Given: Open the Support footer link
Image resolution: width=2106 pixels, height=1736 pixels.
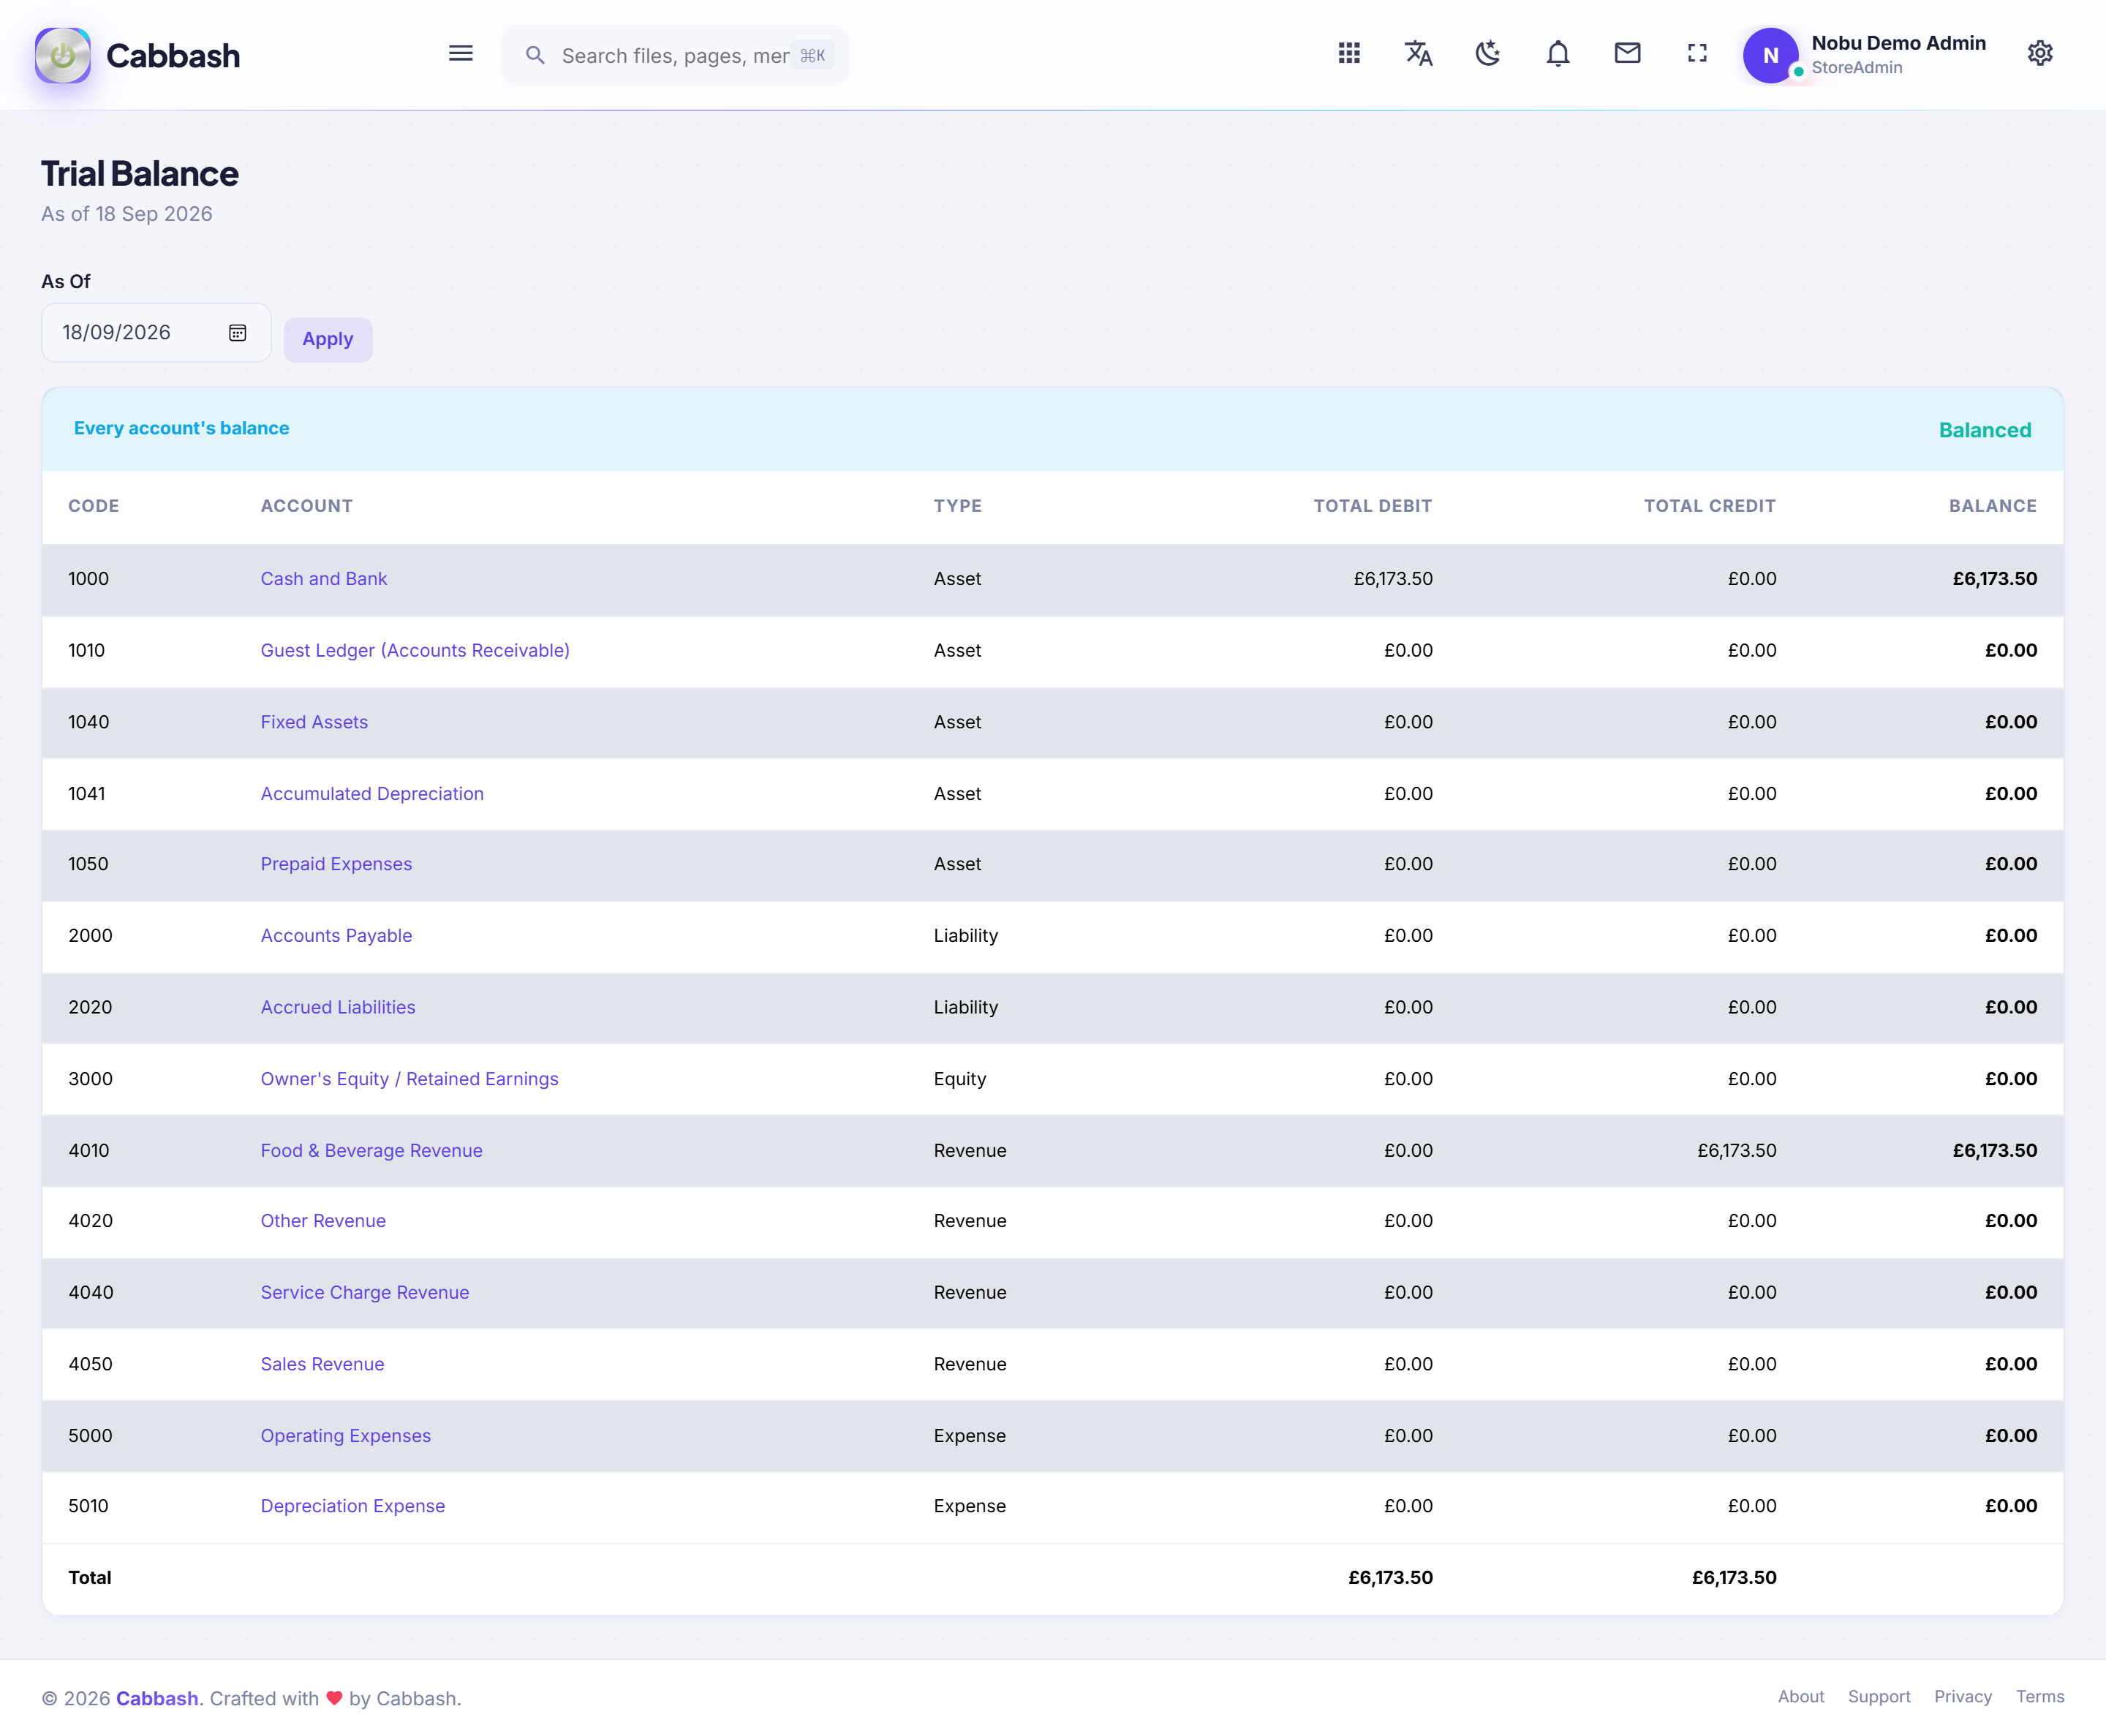Looking at the screenshot, I should 1879,1697.
